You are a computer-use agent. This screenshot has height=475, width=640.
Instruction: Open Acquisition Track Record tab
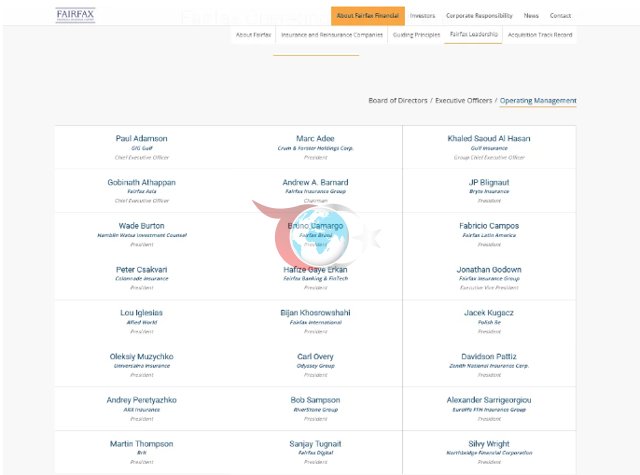540,35
